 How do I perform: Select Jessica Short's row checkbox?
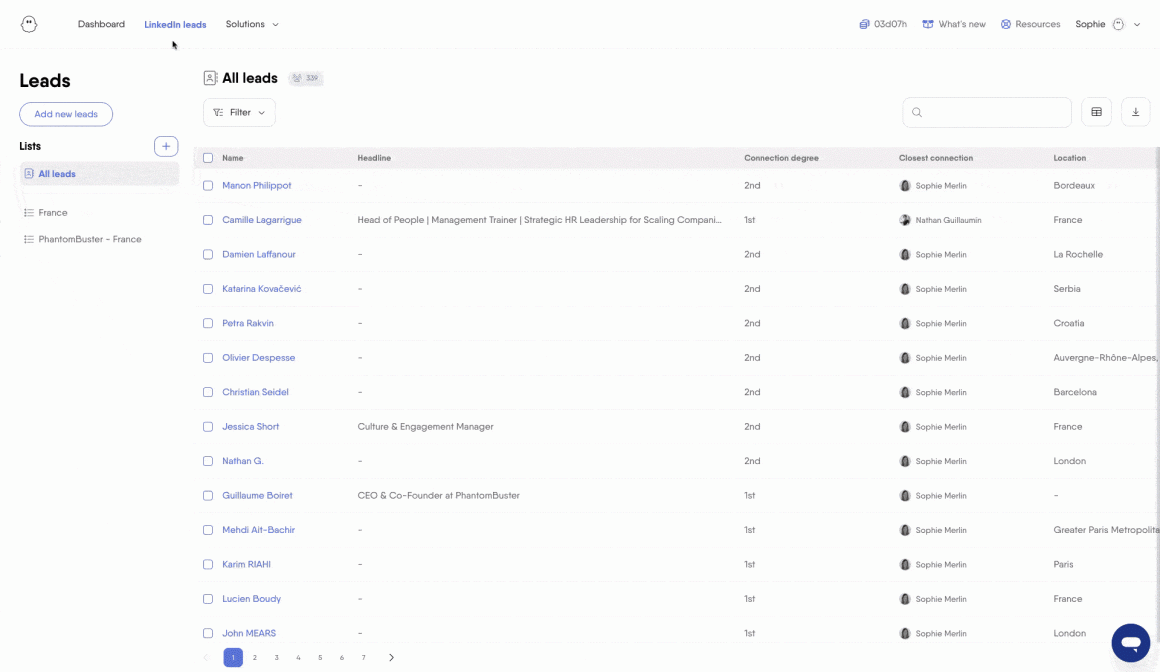point(208,426)
